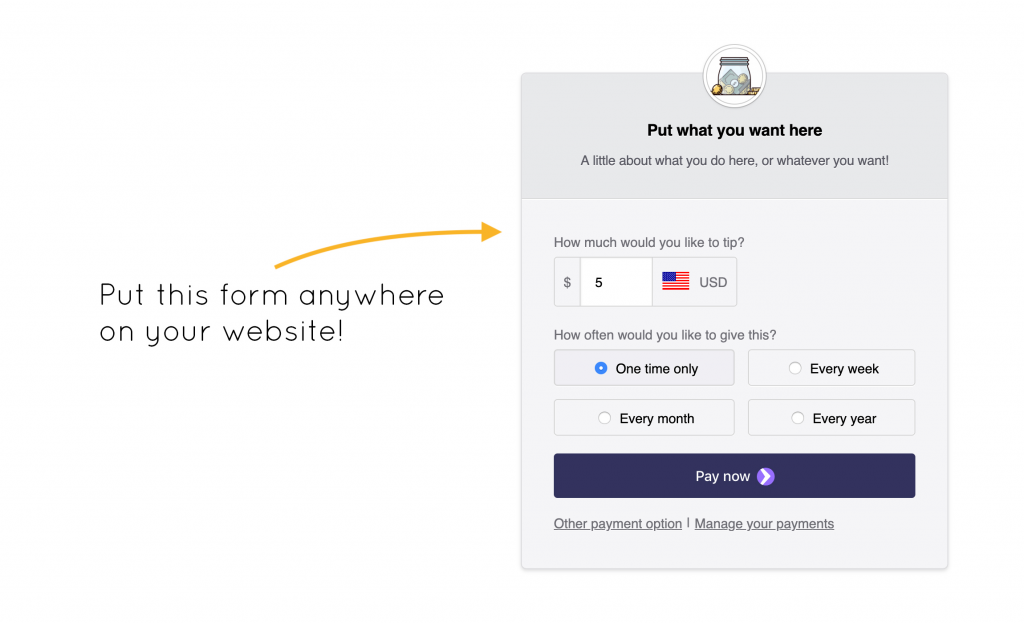This screenshot has width=1024, height=623.
Task: Click the purple arrow icon on Pay now
Action: [x=765, y=476]
